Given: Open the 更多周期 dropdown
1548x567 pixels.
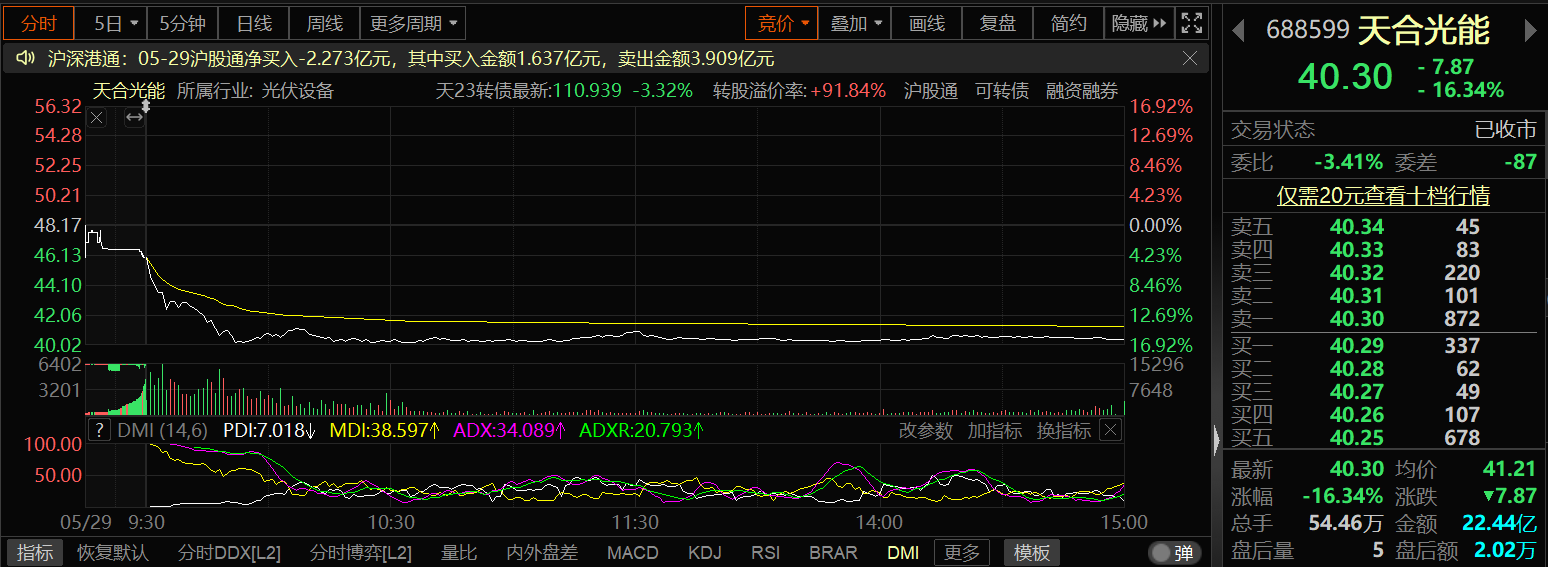Looking at the screenshot, I should 414,23.
